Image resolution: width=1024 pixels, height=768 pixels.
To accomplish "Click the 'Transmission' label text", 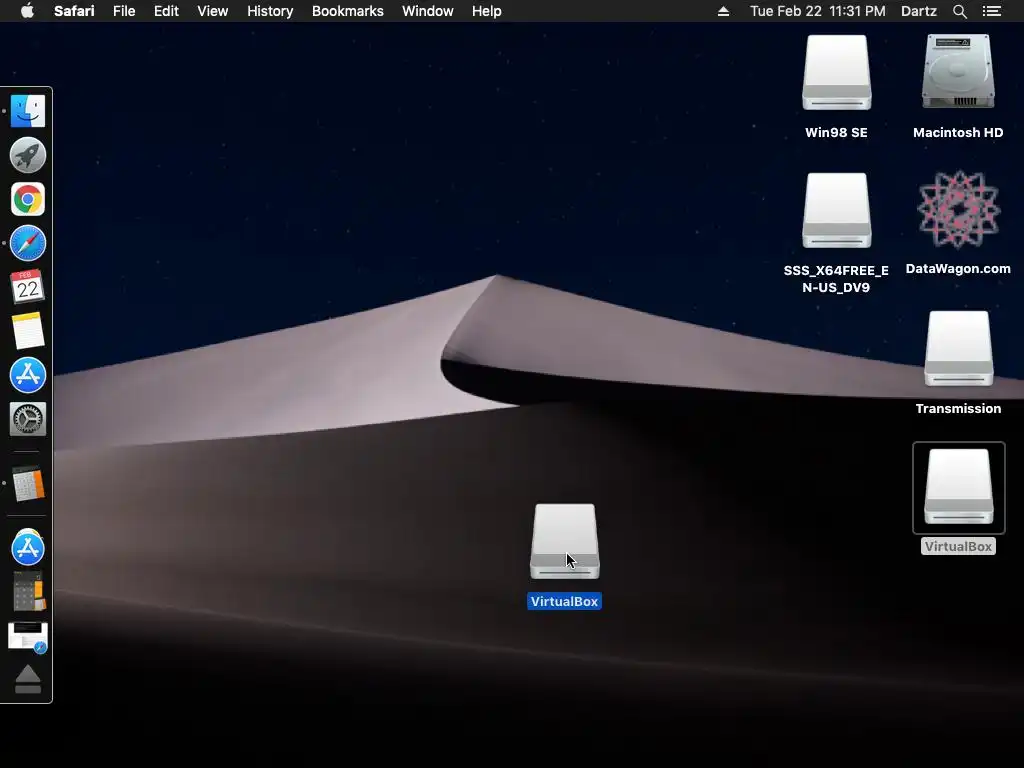I will (x=958, y=409).
